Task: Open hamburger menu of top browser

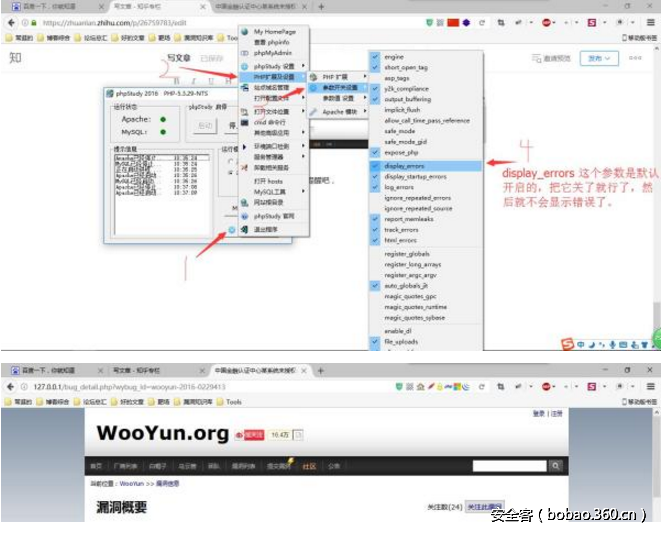Action: [x=650, y=23]
